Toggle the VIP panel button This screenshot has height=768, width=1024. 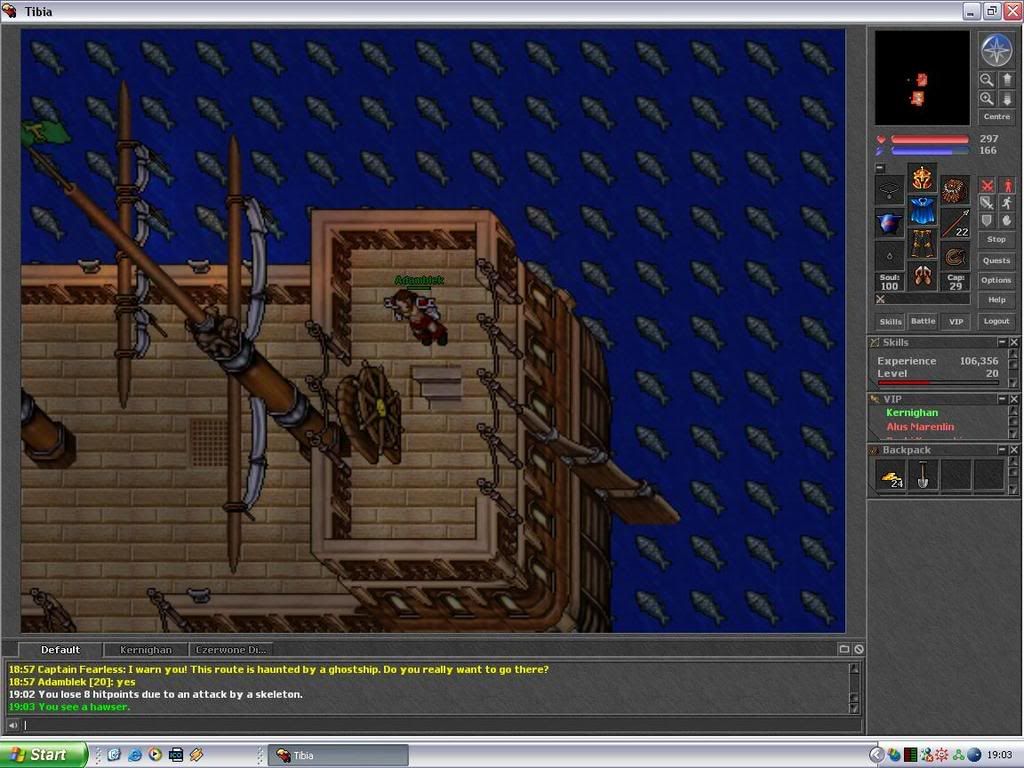pos(956,321)
